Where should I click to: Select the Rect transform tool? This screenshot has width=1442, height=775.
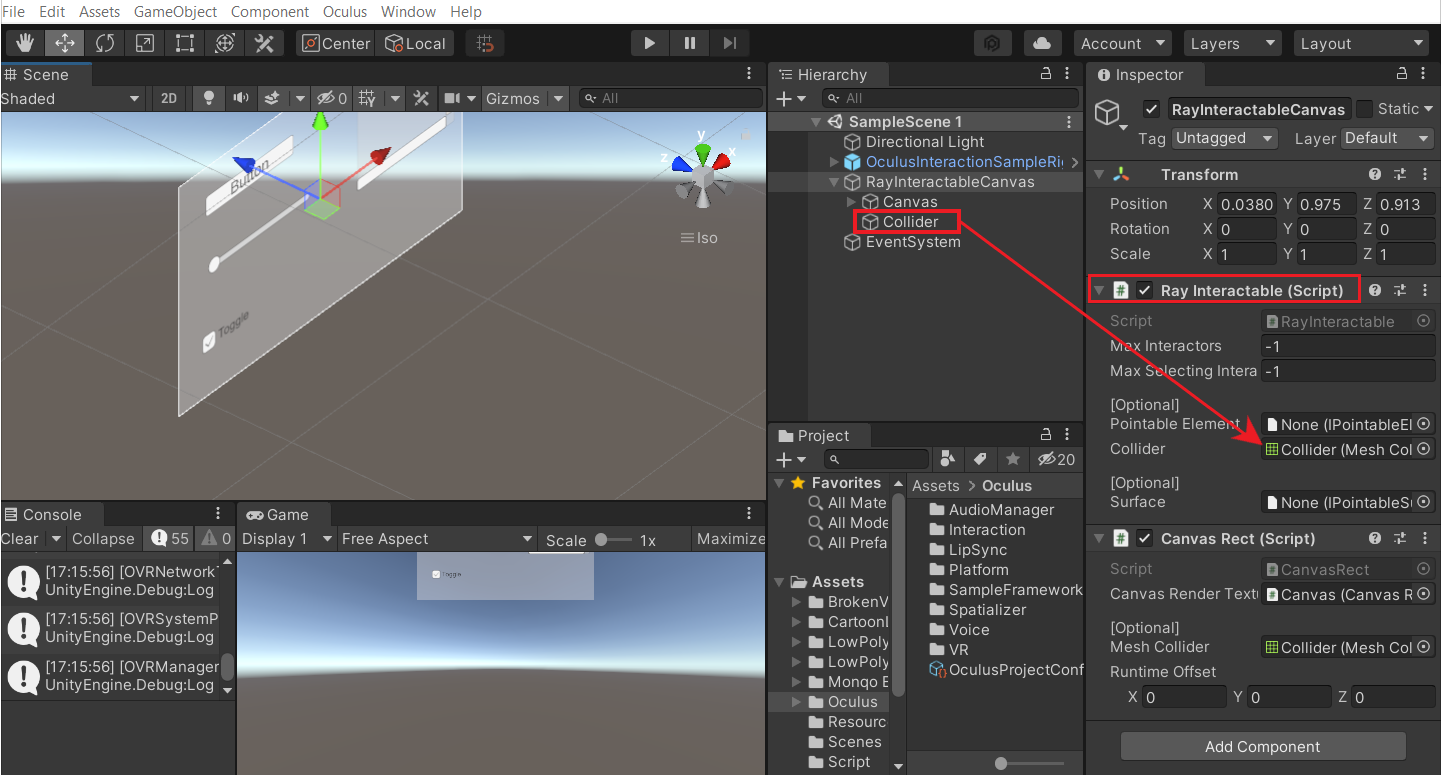click(x=185, y=43)
